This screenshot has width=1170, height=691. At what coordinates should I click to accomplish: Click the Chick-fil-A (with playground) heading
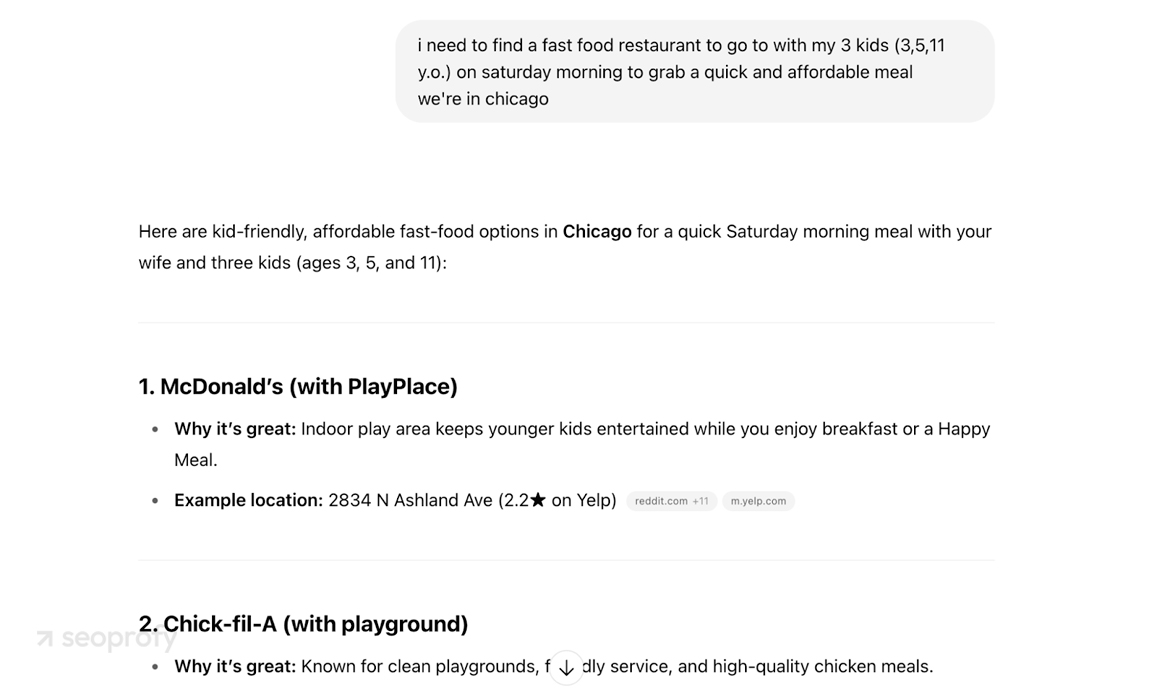pos(303,624)
